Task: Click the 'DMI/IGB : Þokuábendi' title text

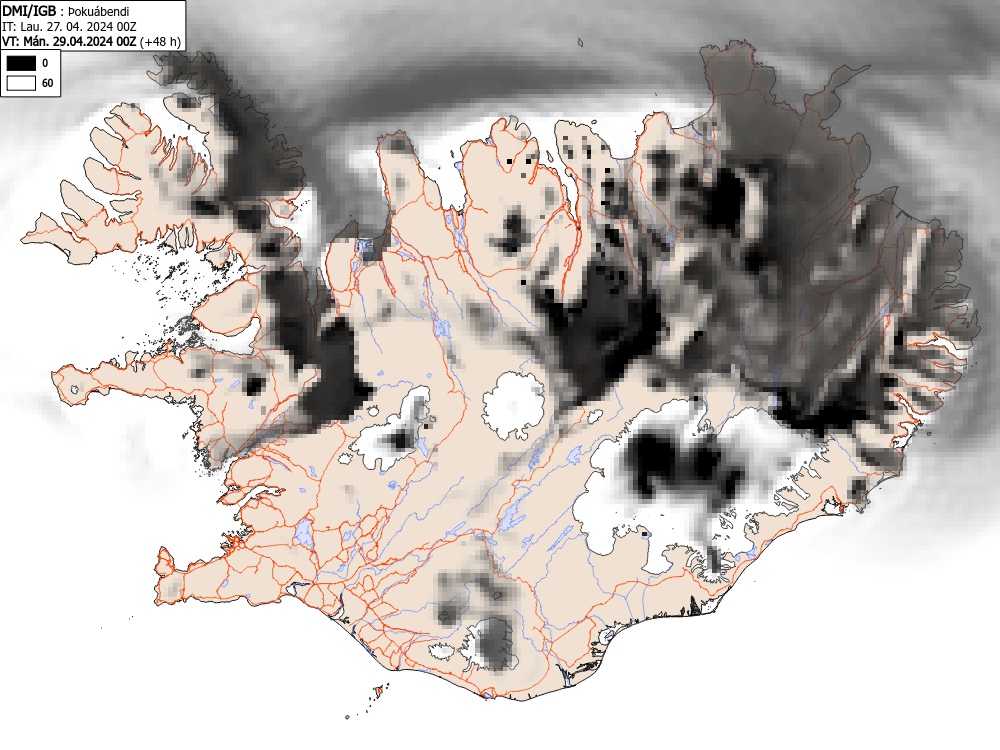Action: (x=66, y=11)
